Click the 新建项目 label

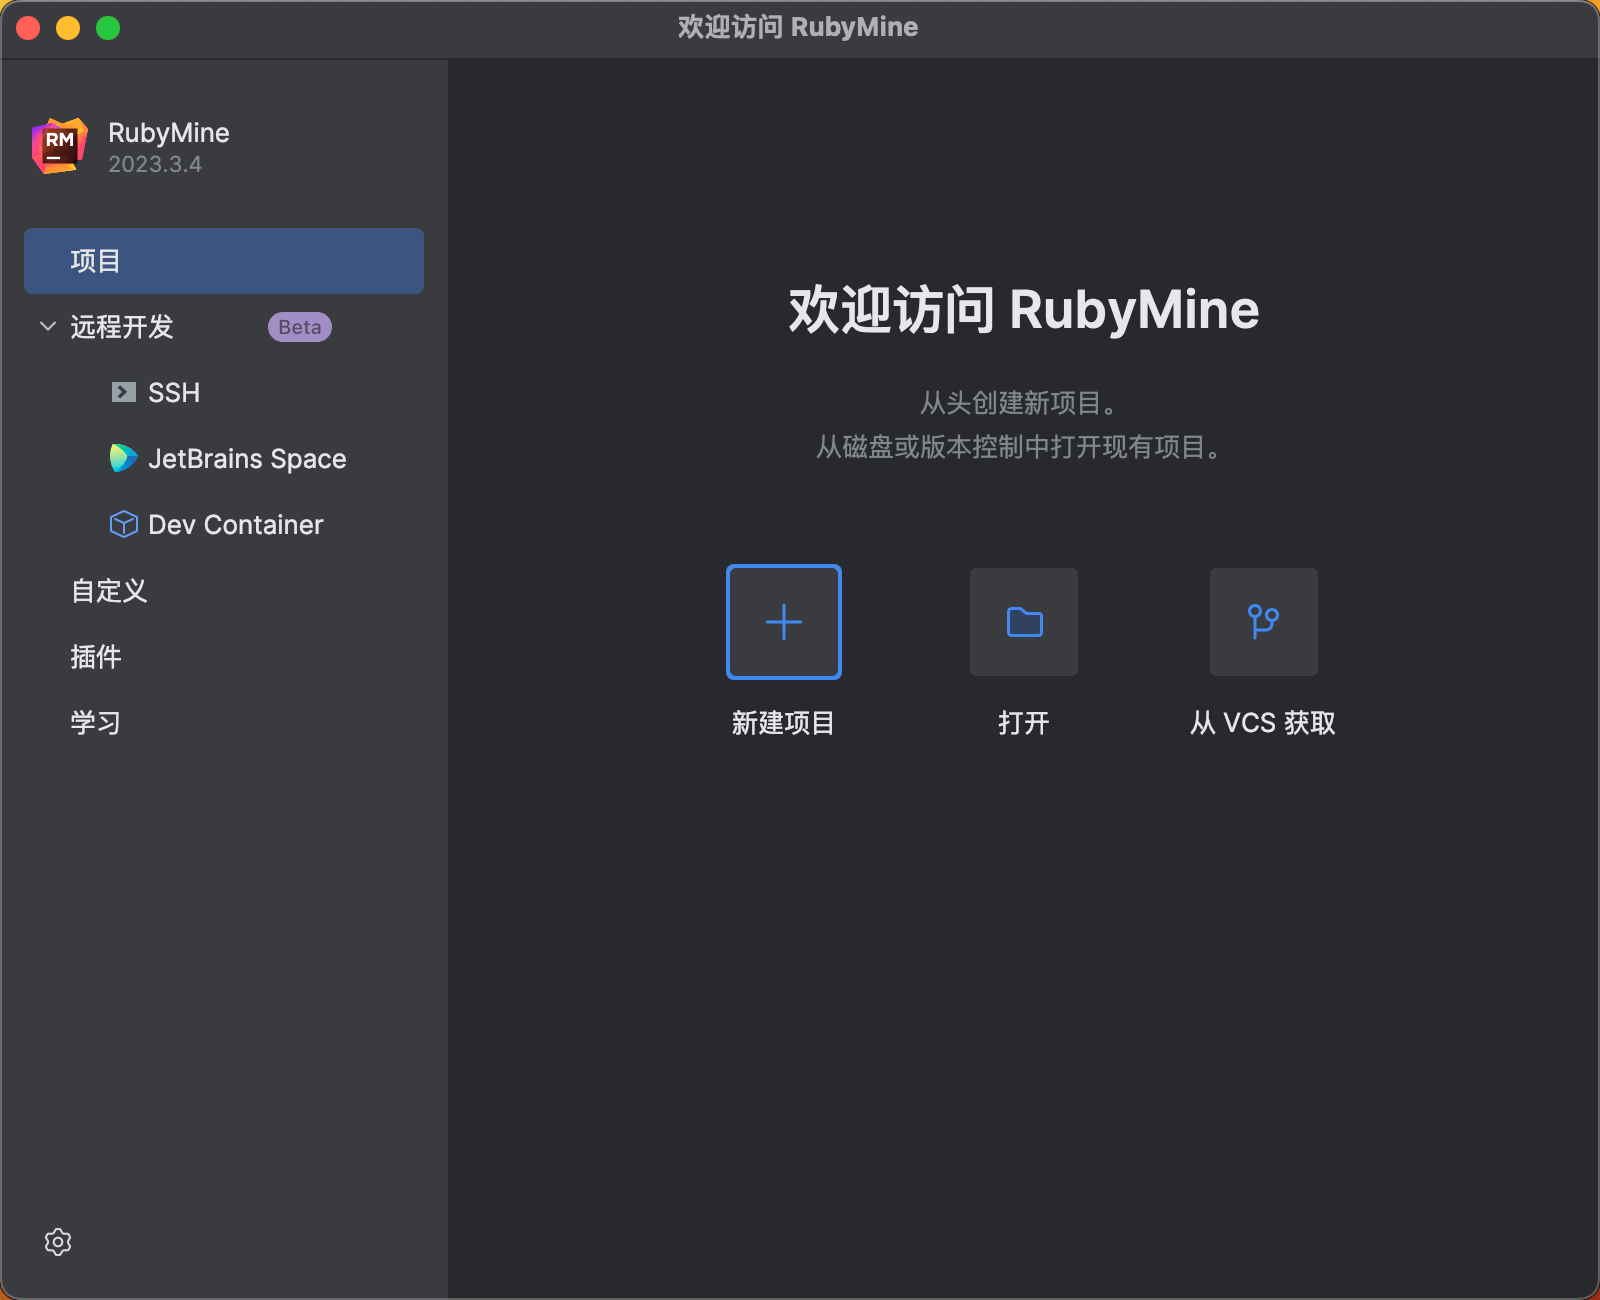pyautogui.click(x=783, y=723)
